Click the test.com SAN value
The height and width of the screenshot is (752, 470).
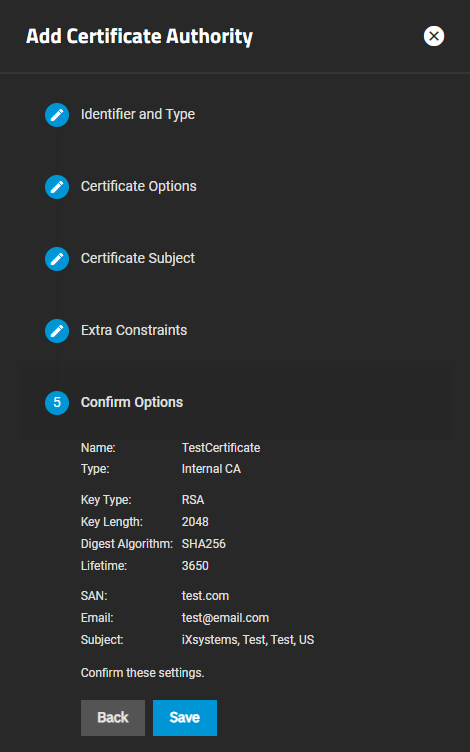pyautogui.click(x=205, y=596)
